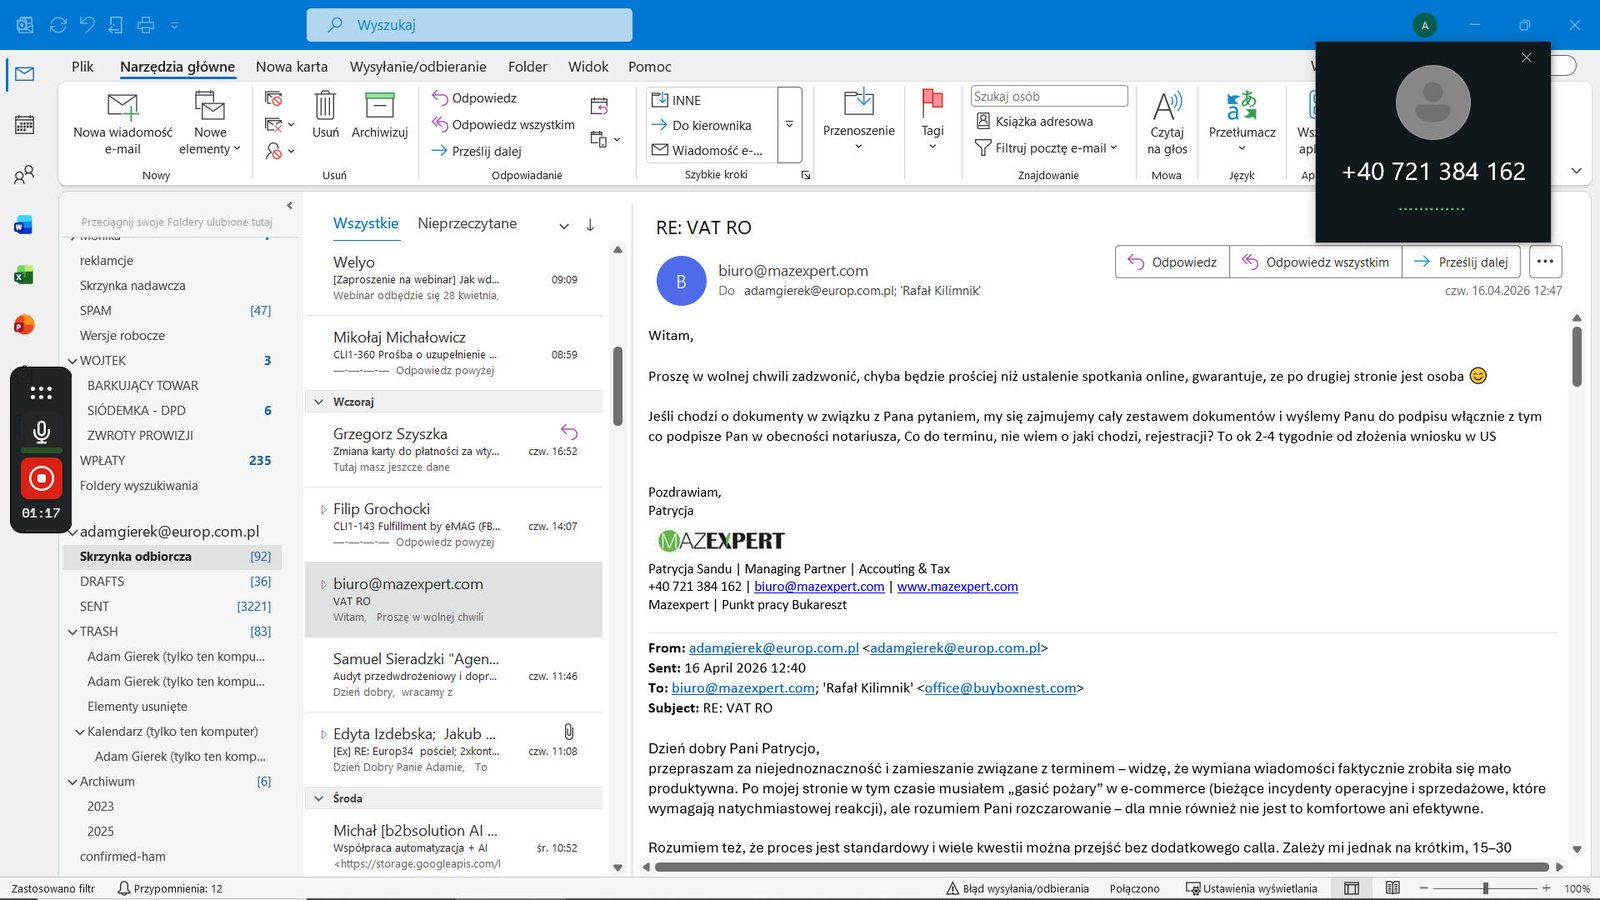Switch to normal view in status bar
The image size is (1600, 900).
(1352, 888)
